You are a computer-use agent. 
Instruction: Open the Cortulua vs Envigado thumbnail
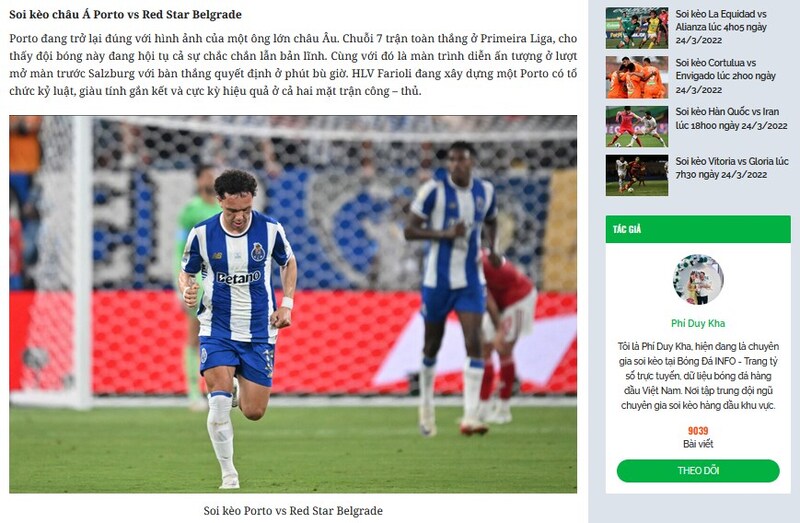(x=637, y=77)
